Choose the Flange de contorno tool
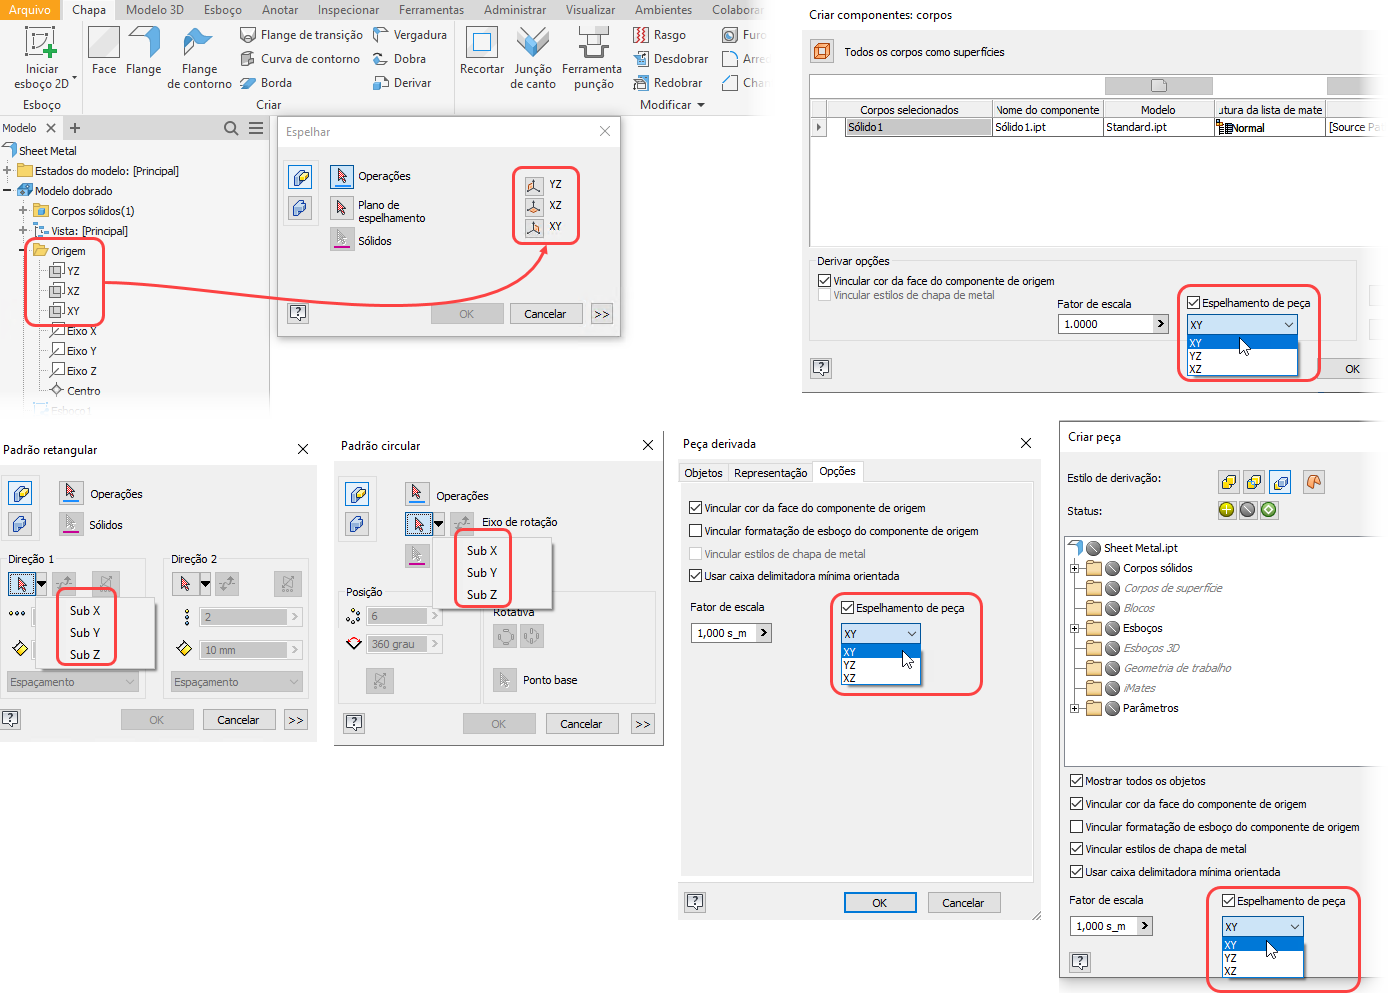Viewport: 1389px width, 993px height. pyautogui.click(x=199, y=58)
